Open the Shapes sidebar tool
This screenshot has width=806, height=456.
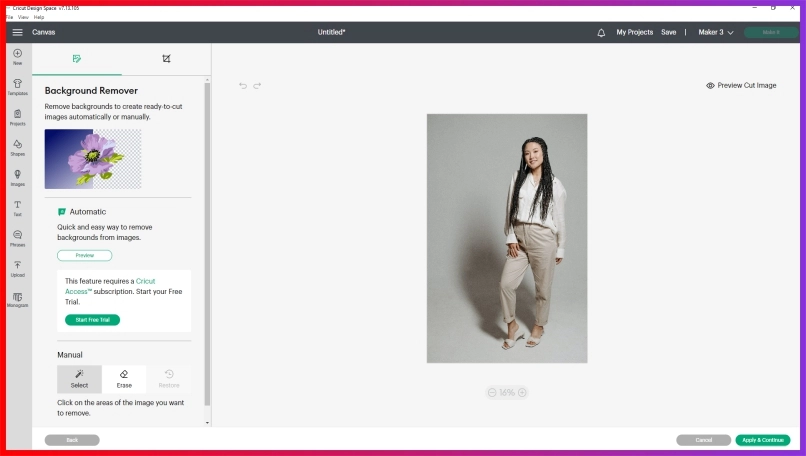coord(17,147)
